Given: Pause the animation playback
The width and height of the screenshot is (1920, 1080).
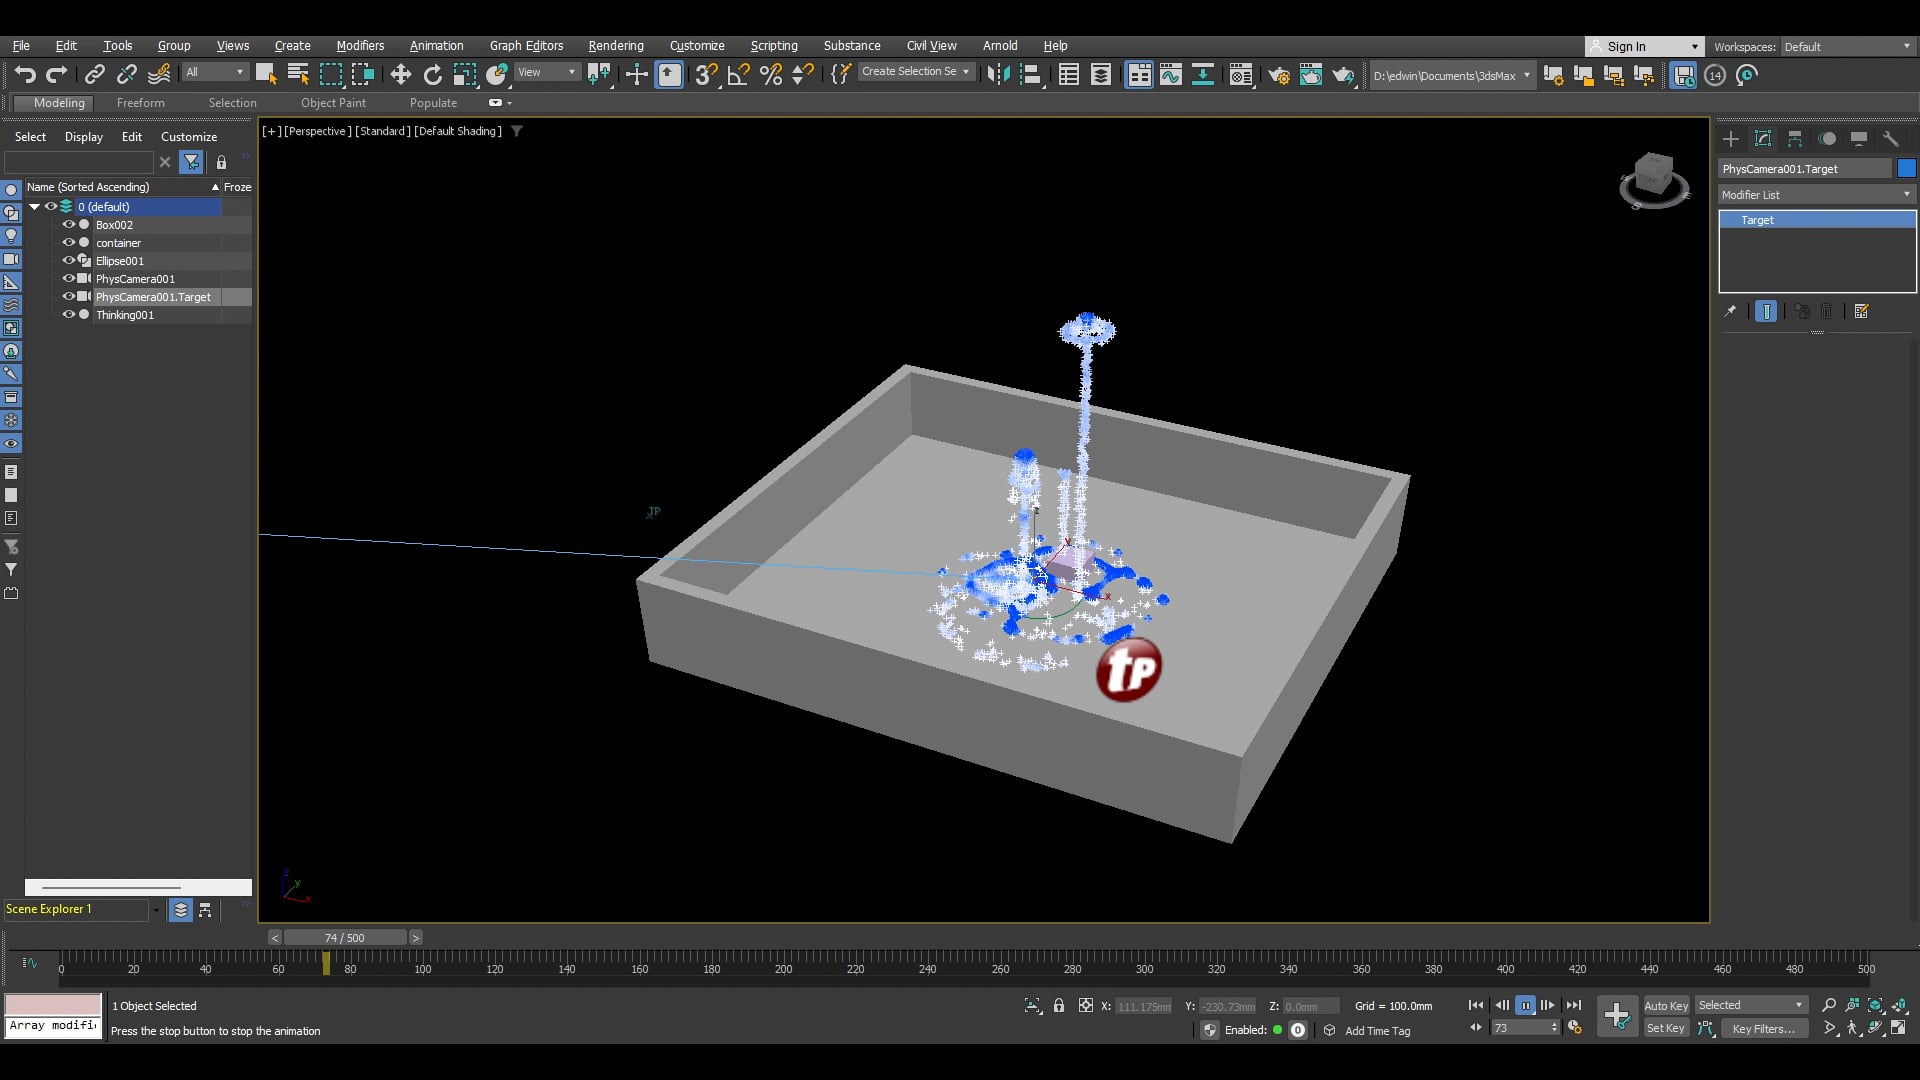Looking at the screenshot, I should pyautogui.click(x=1526, y=1006).
